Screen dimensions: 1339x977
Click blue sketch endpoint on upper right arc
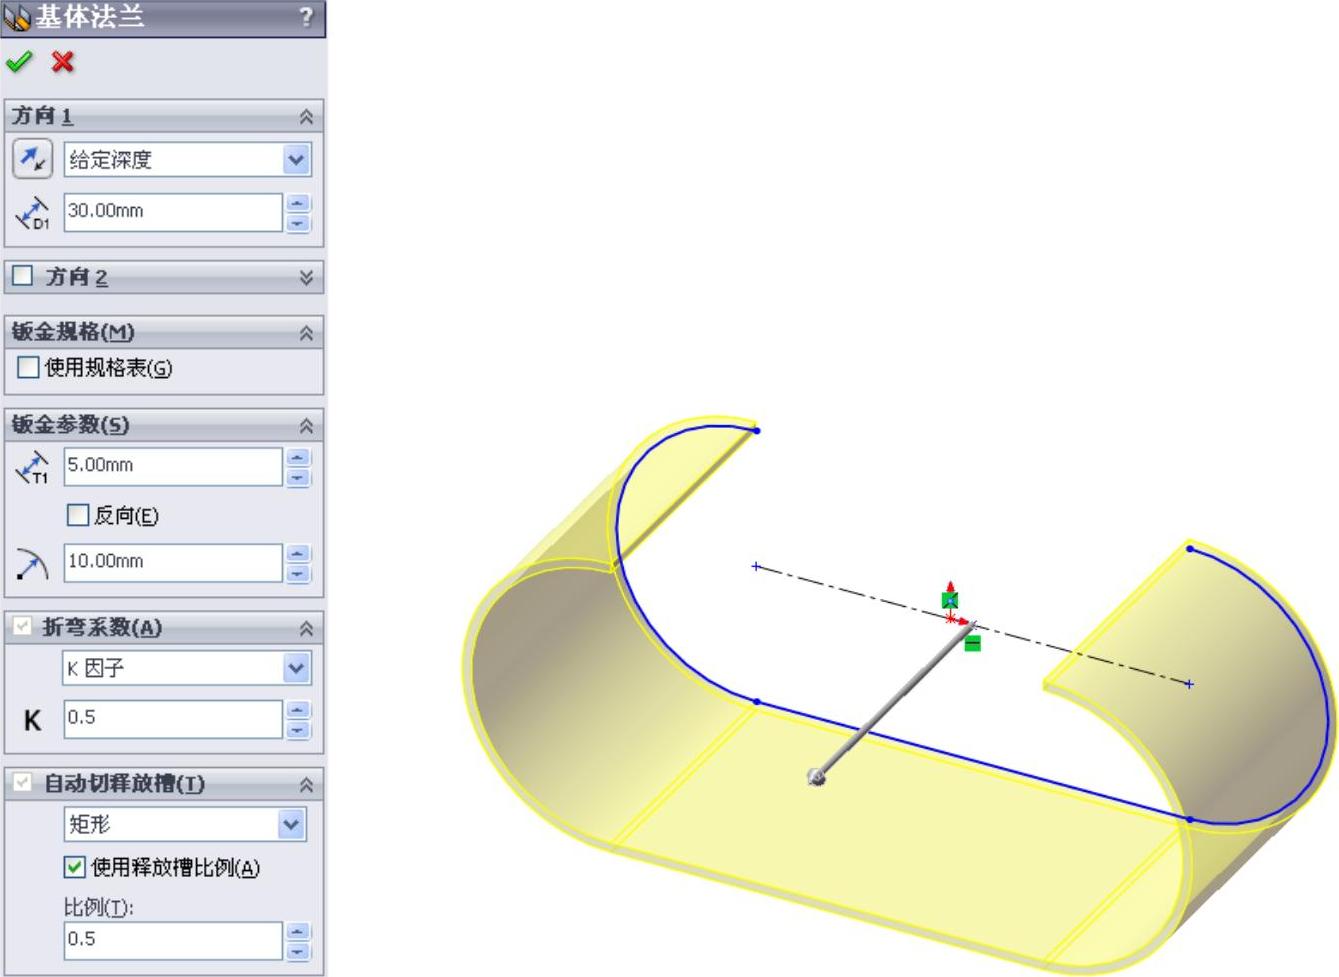coord(1190,548)
